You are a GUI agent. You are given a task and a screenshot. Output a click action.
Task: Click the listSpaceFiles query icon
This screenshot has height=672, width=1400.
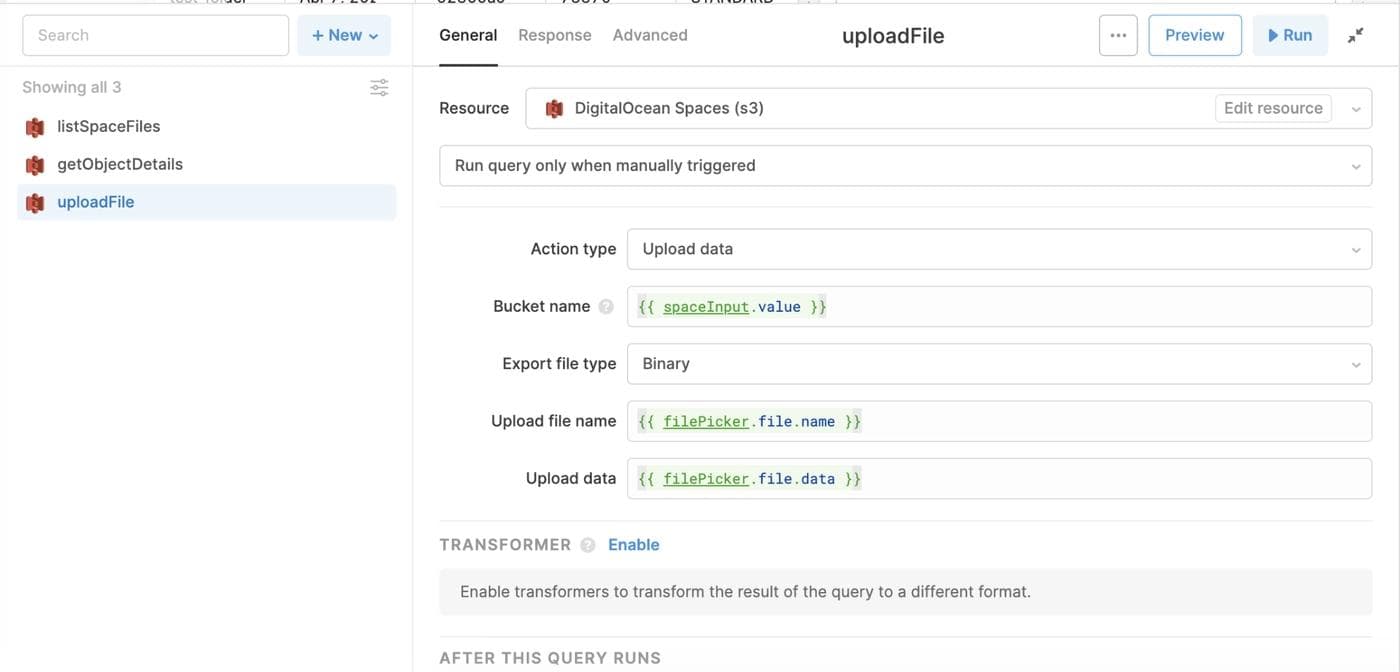35,127
